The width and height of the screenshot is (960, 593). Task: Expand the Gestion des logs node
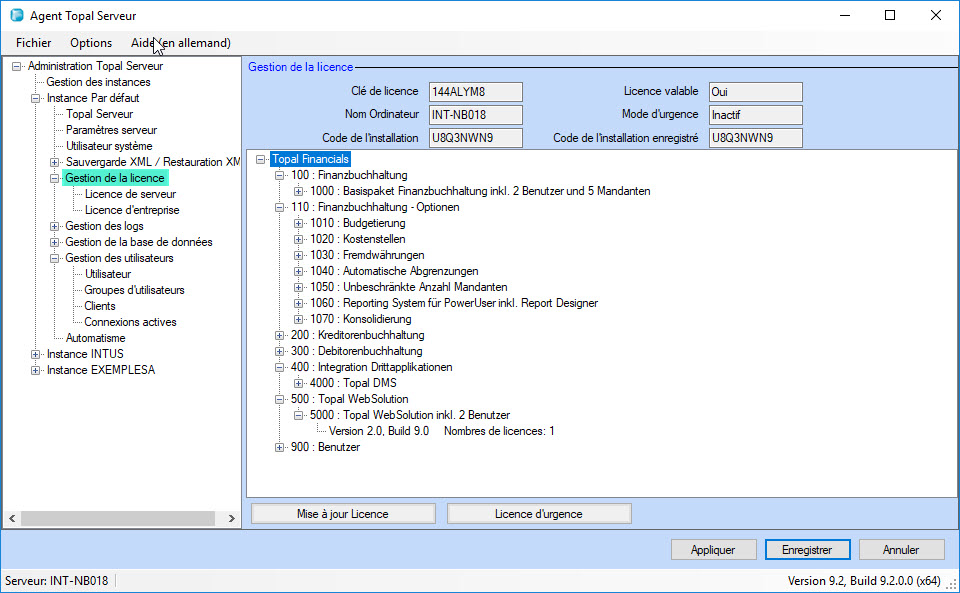pos(55,226)
